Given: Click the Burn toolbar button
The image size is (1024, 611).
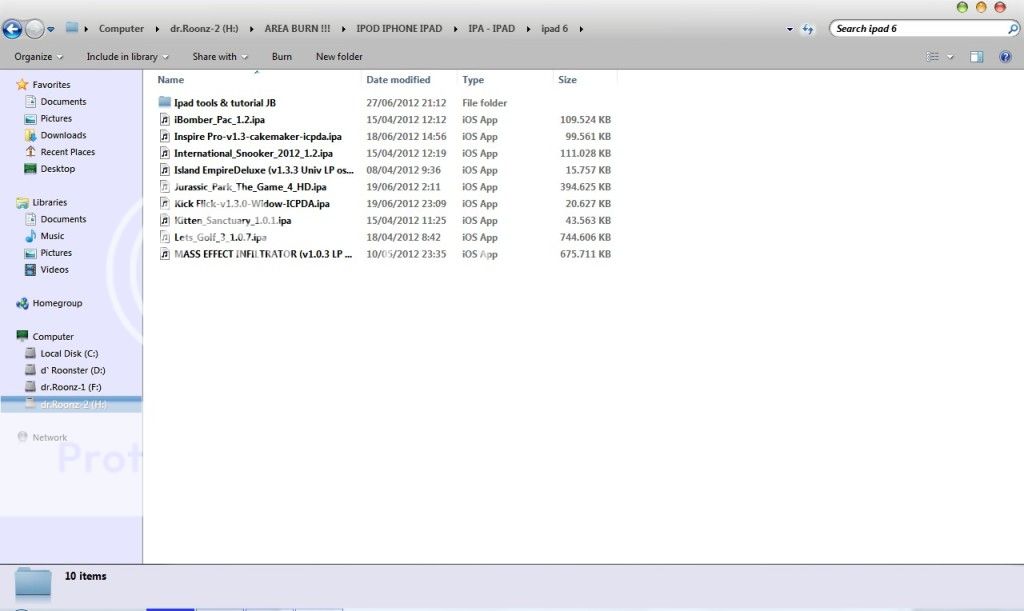Looking at the screenshot, I should pos(281,57).
